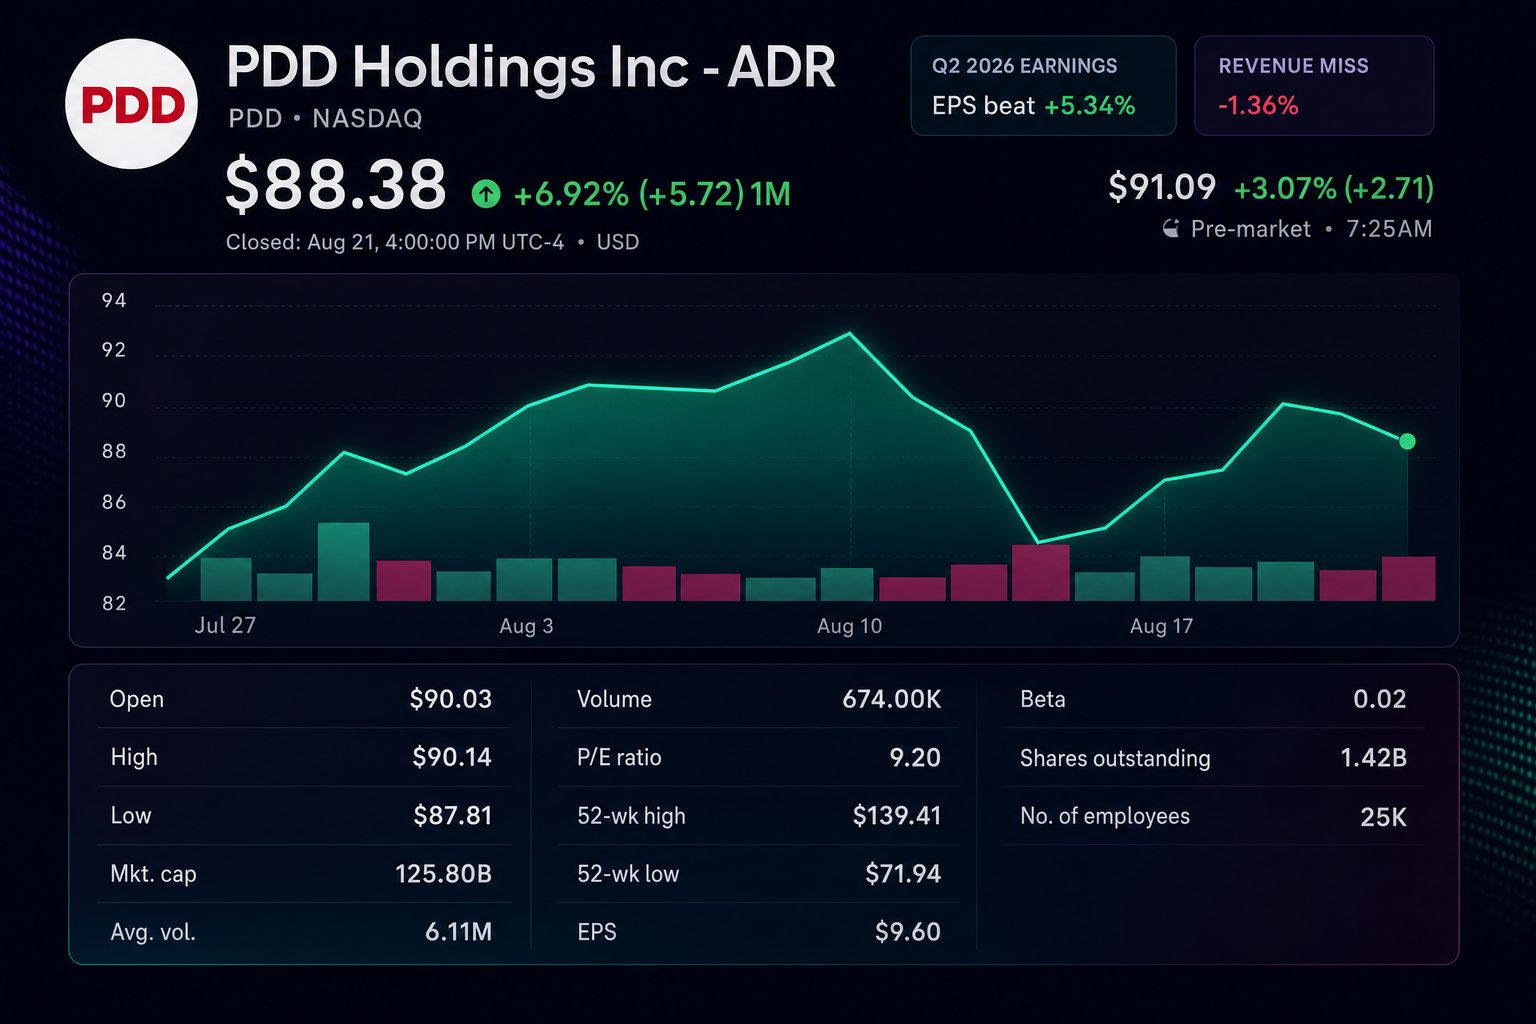This screenshot has width=1536, height=1024.
Task: Click the PDD Holdings Inc - ADR title
Action: coord(530,67)
